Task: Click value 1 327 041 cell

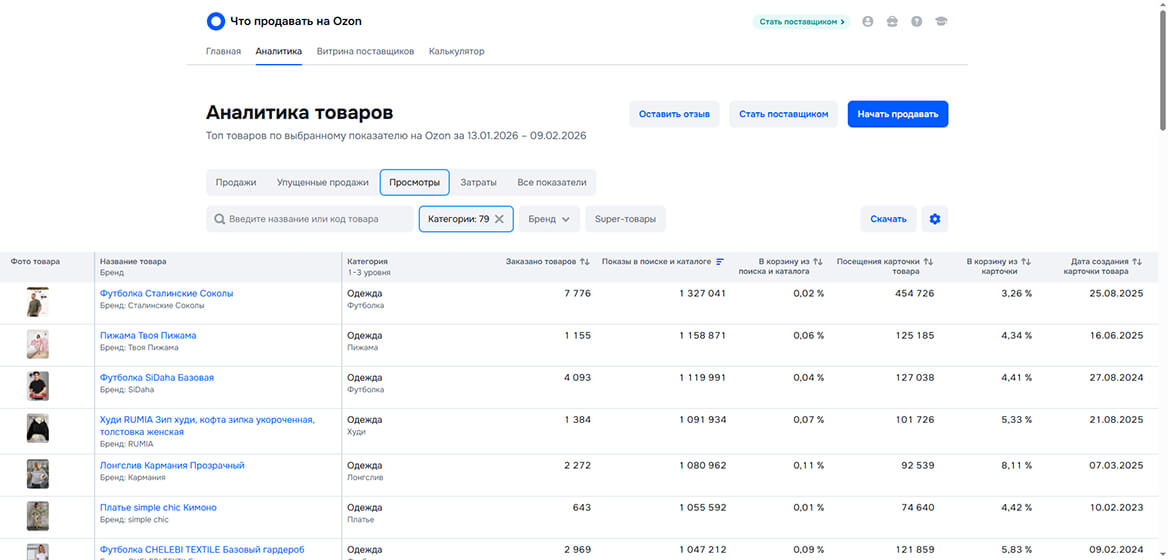Action: 702,293
